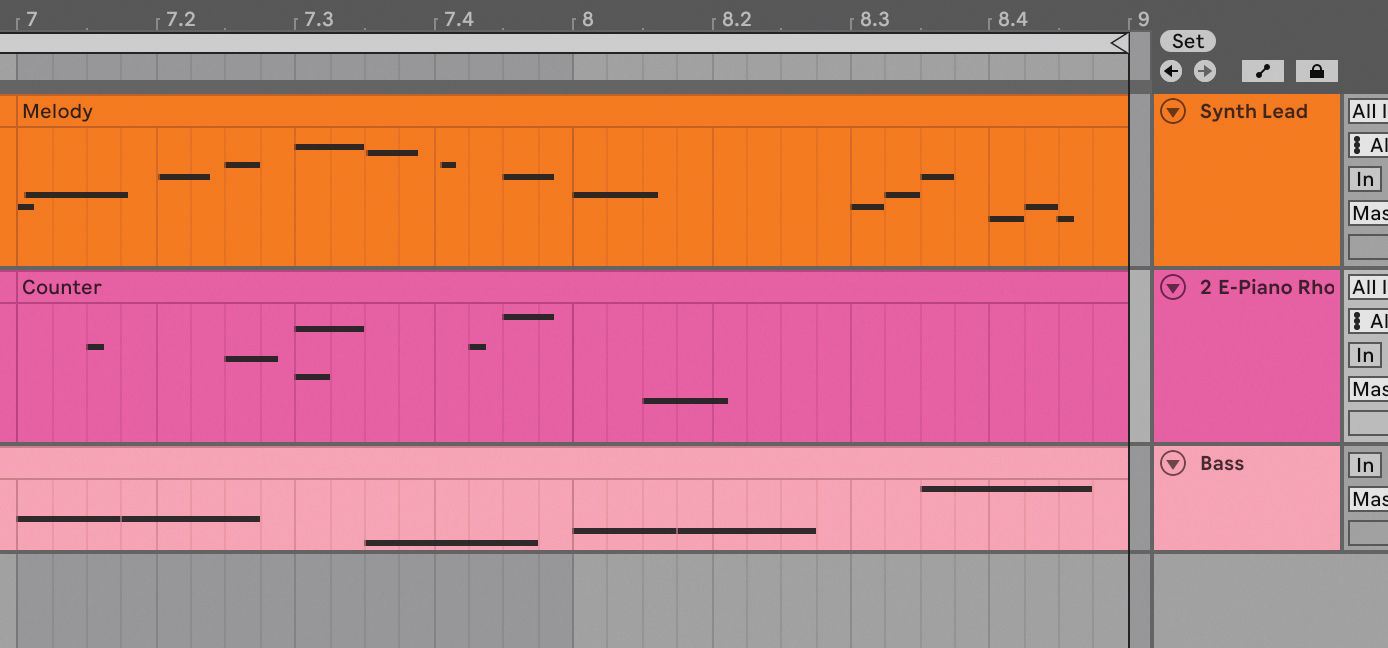Image resolution: width=1388 pixels, height=648 pixels.
Task: Open the input channel chooser on Synth Lead
Action: [1368, 145]
